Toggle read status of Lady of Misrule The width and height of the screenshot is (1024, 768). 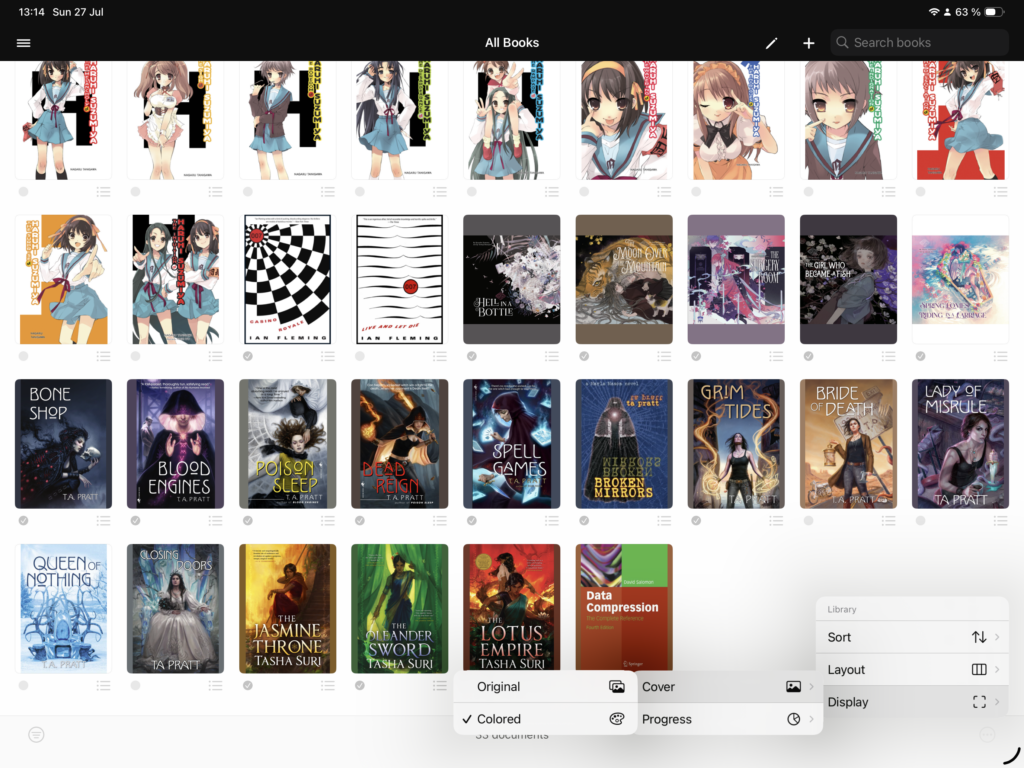point(920,520)
